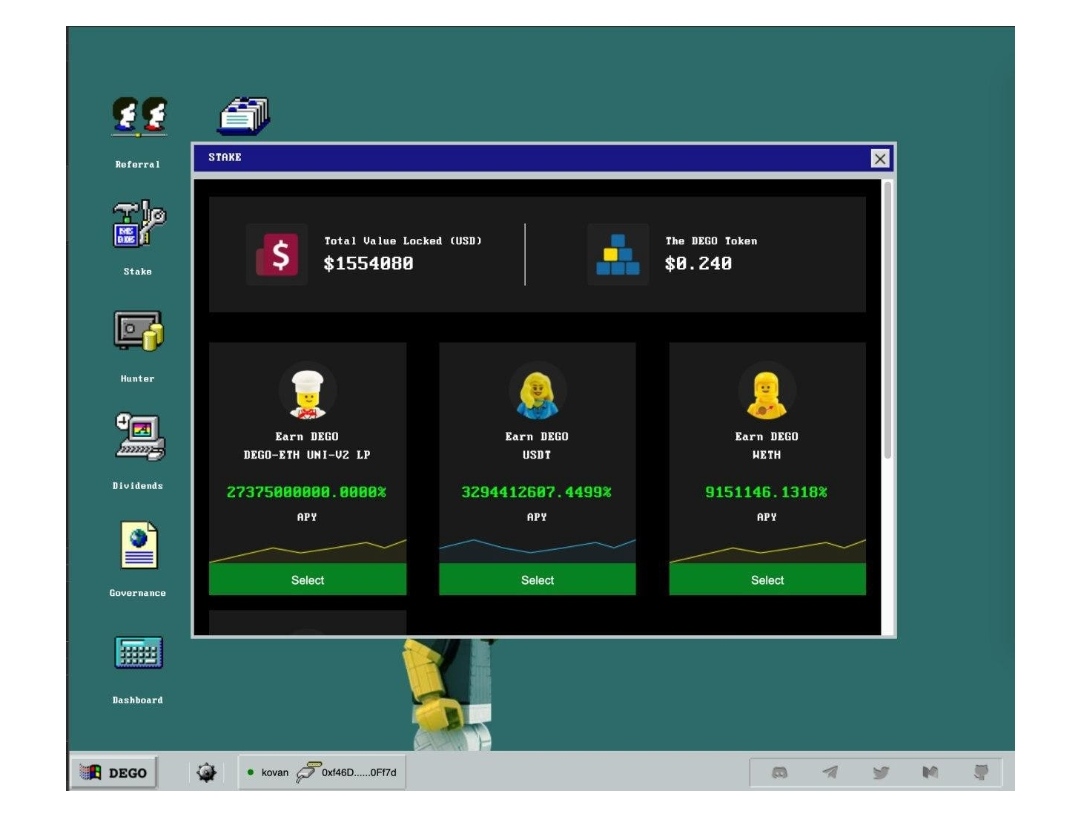
Task: Click the chef avatar in DEGO-ETH card
Action: [x=307, y=392]
